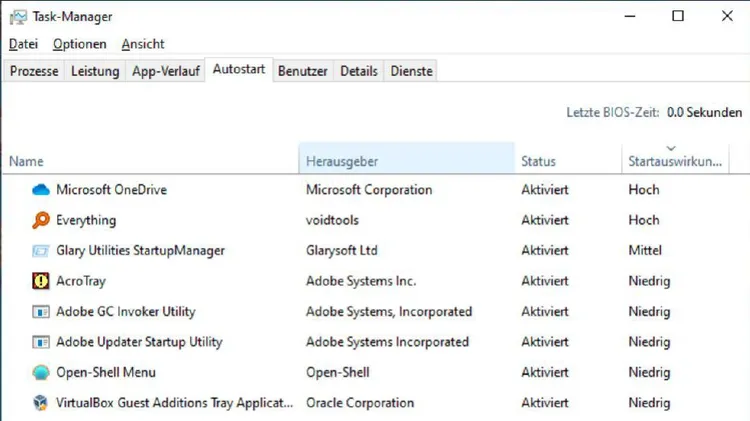Open the Optionen menu
750x421 pixels.
[x=79, y=44]
